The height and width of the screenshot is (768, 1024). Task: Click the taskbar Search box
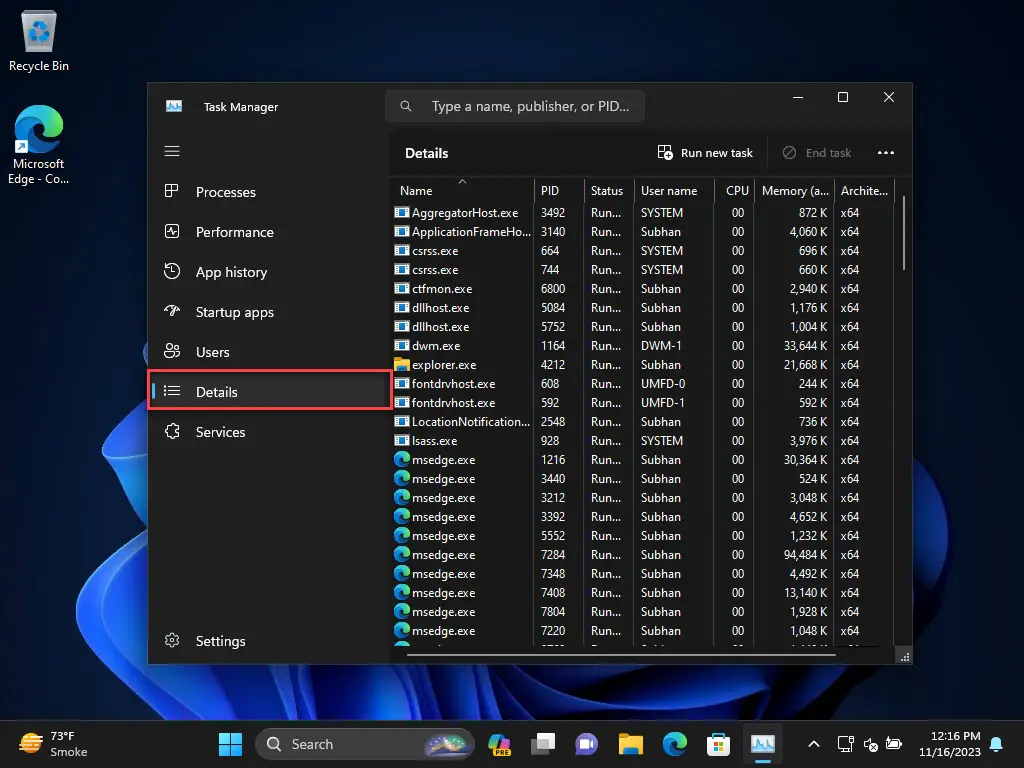[x=364, y=744]
